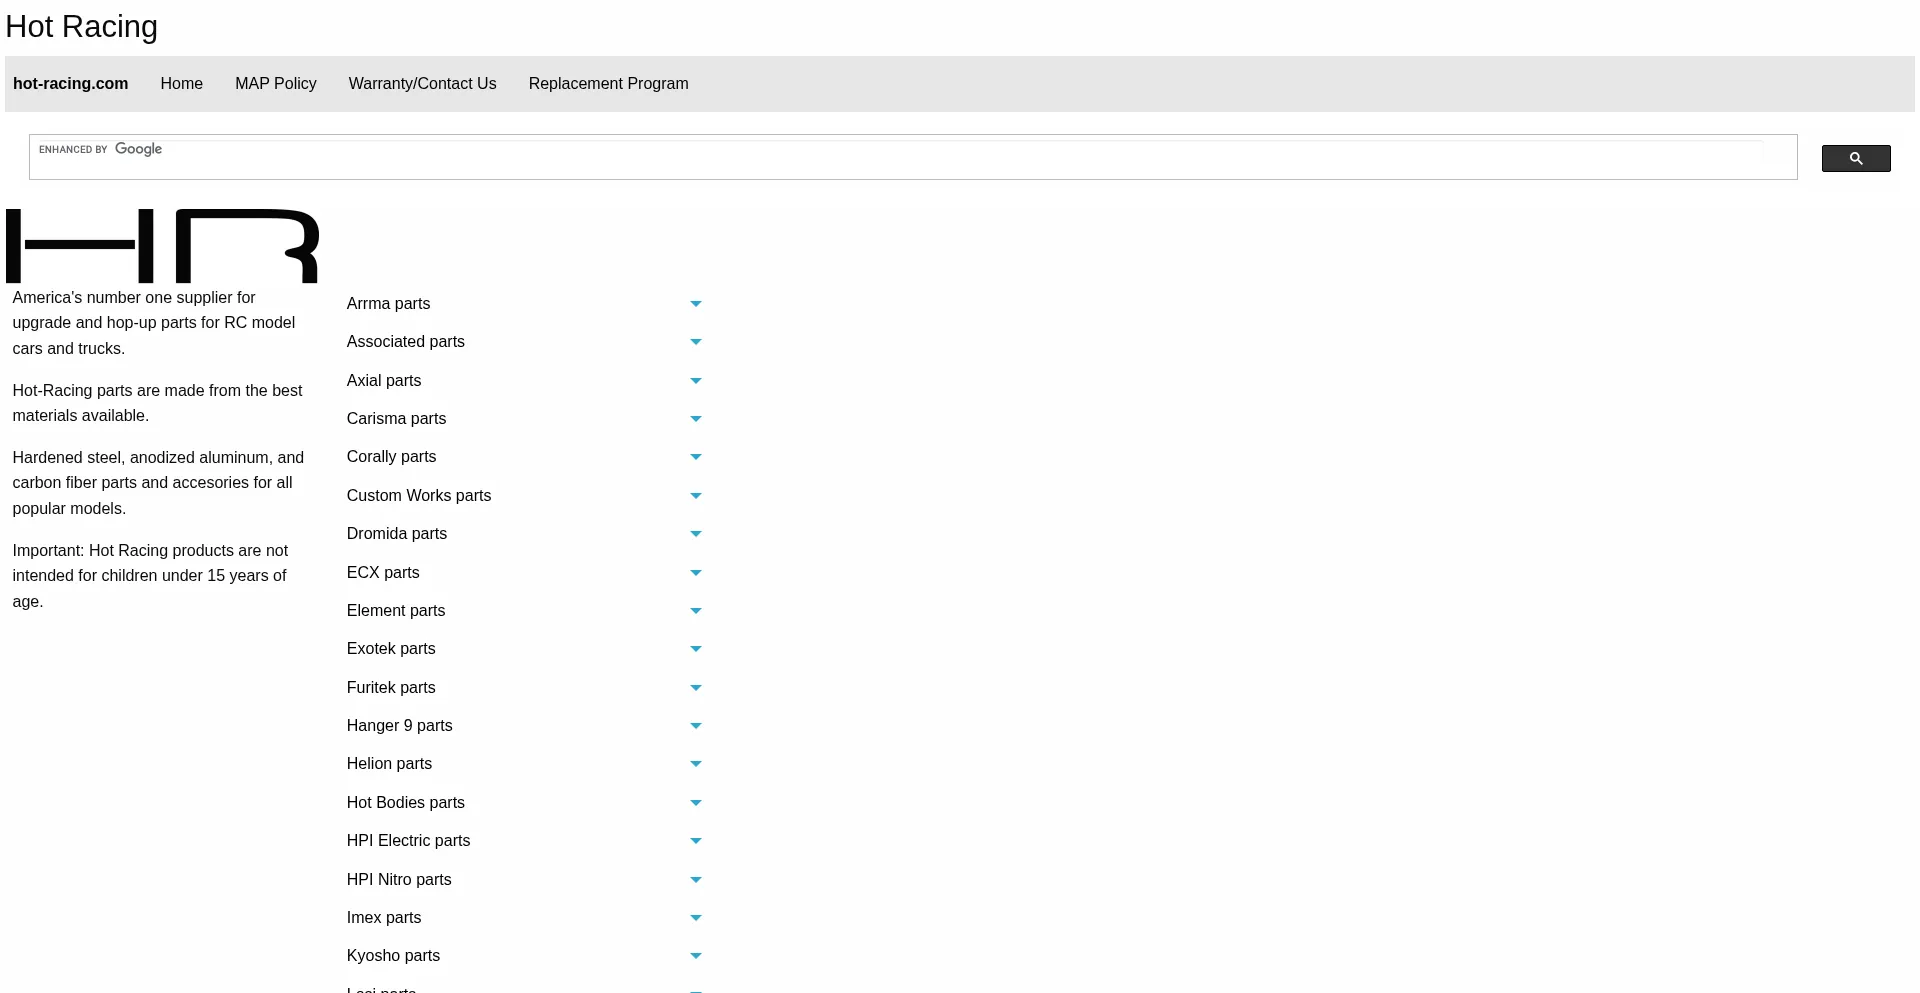Go to Warranty/Contact Us
The height and width of the screenshot is (993, 1920).
pyautogui.click(x=422, y=84)
